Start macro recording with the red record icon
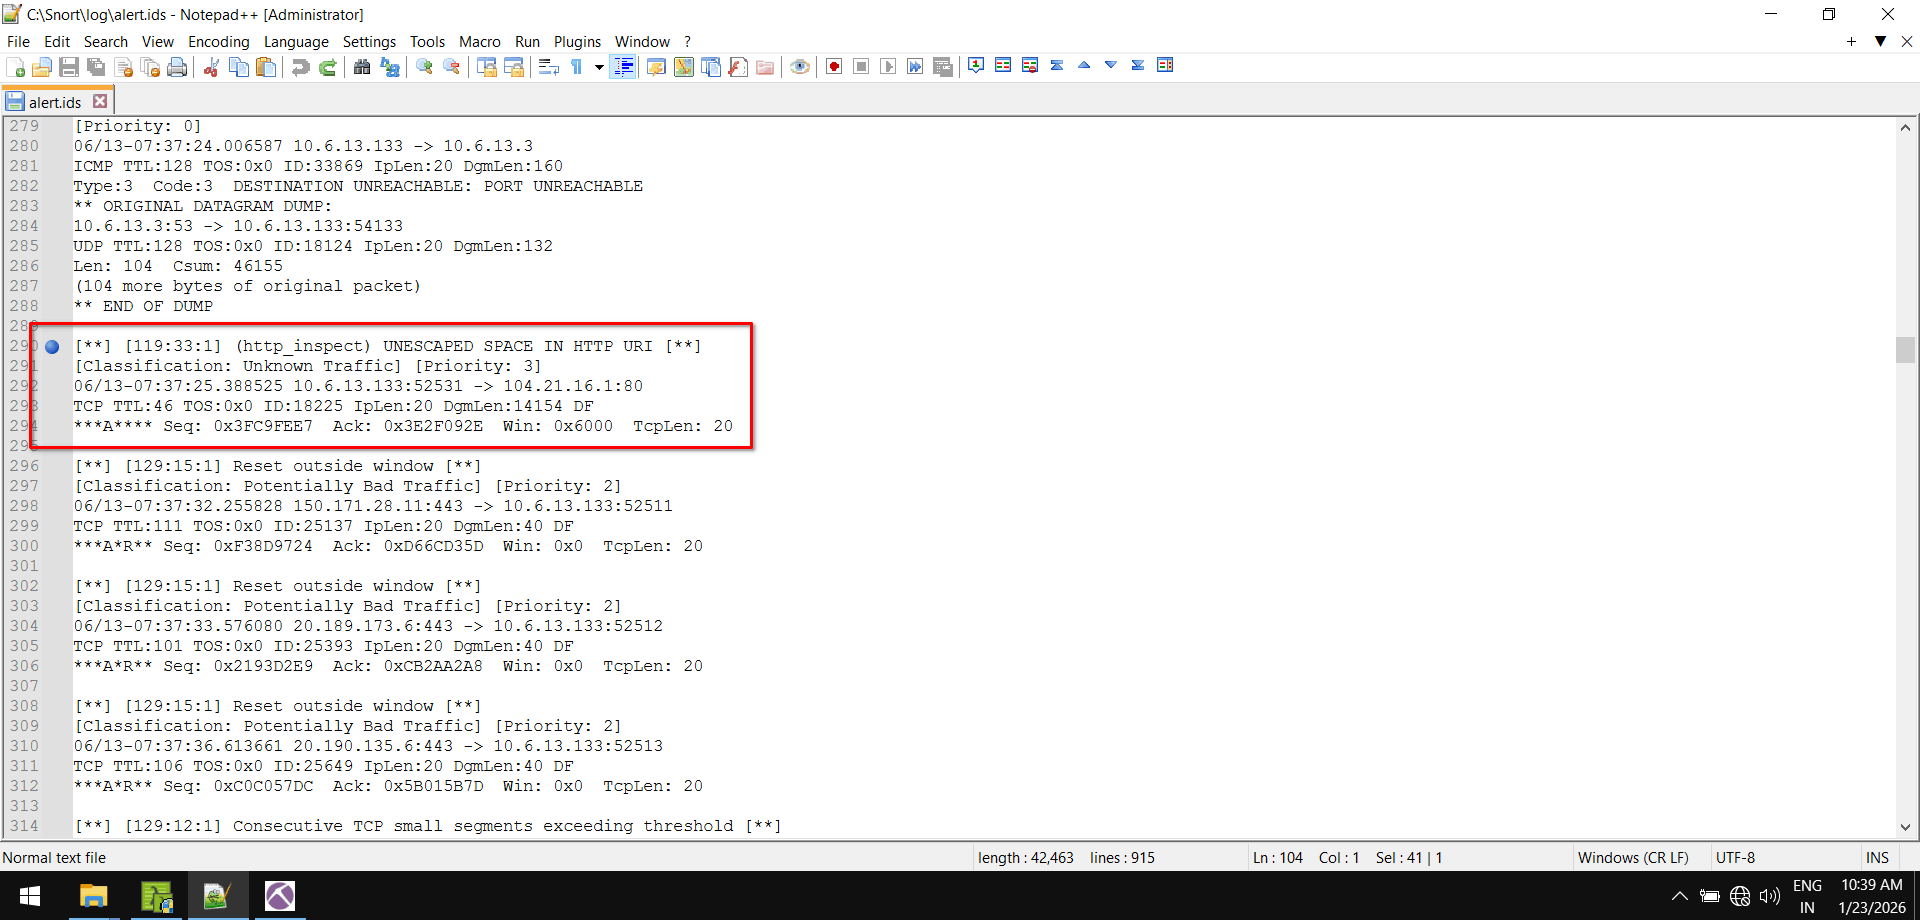The image size is (1920, 920). point(833,66)
